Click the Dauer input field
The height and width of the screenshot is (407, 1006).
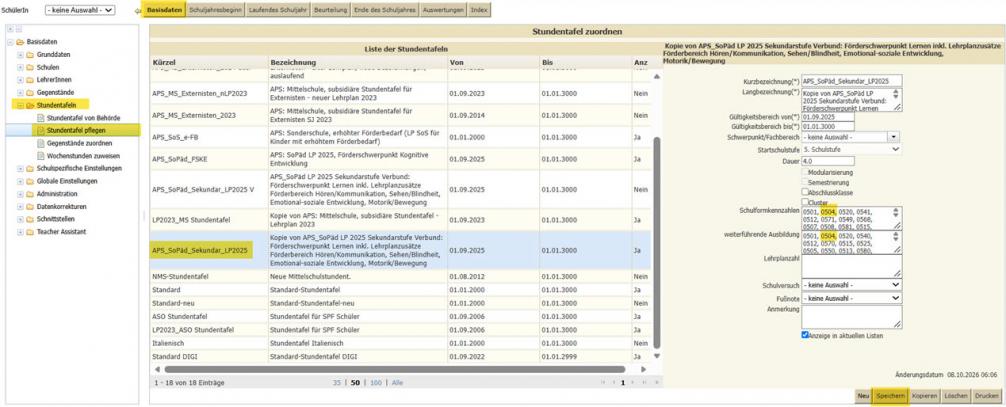click(x=828, y=161)
